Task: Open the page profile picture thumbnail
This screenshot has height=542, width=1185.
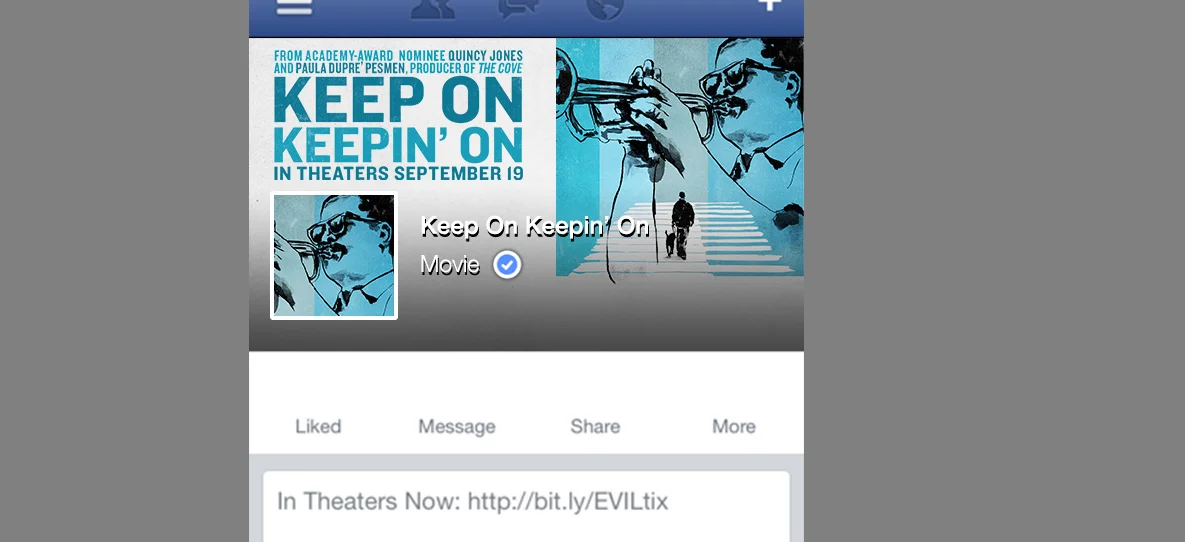Action: pyautogui.click(x=334, y=256)
